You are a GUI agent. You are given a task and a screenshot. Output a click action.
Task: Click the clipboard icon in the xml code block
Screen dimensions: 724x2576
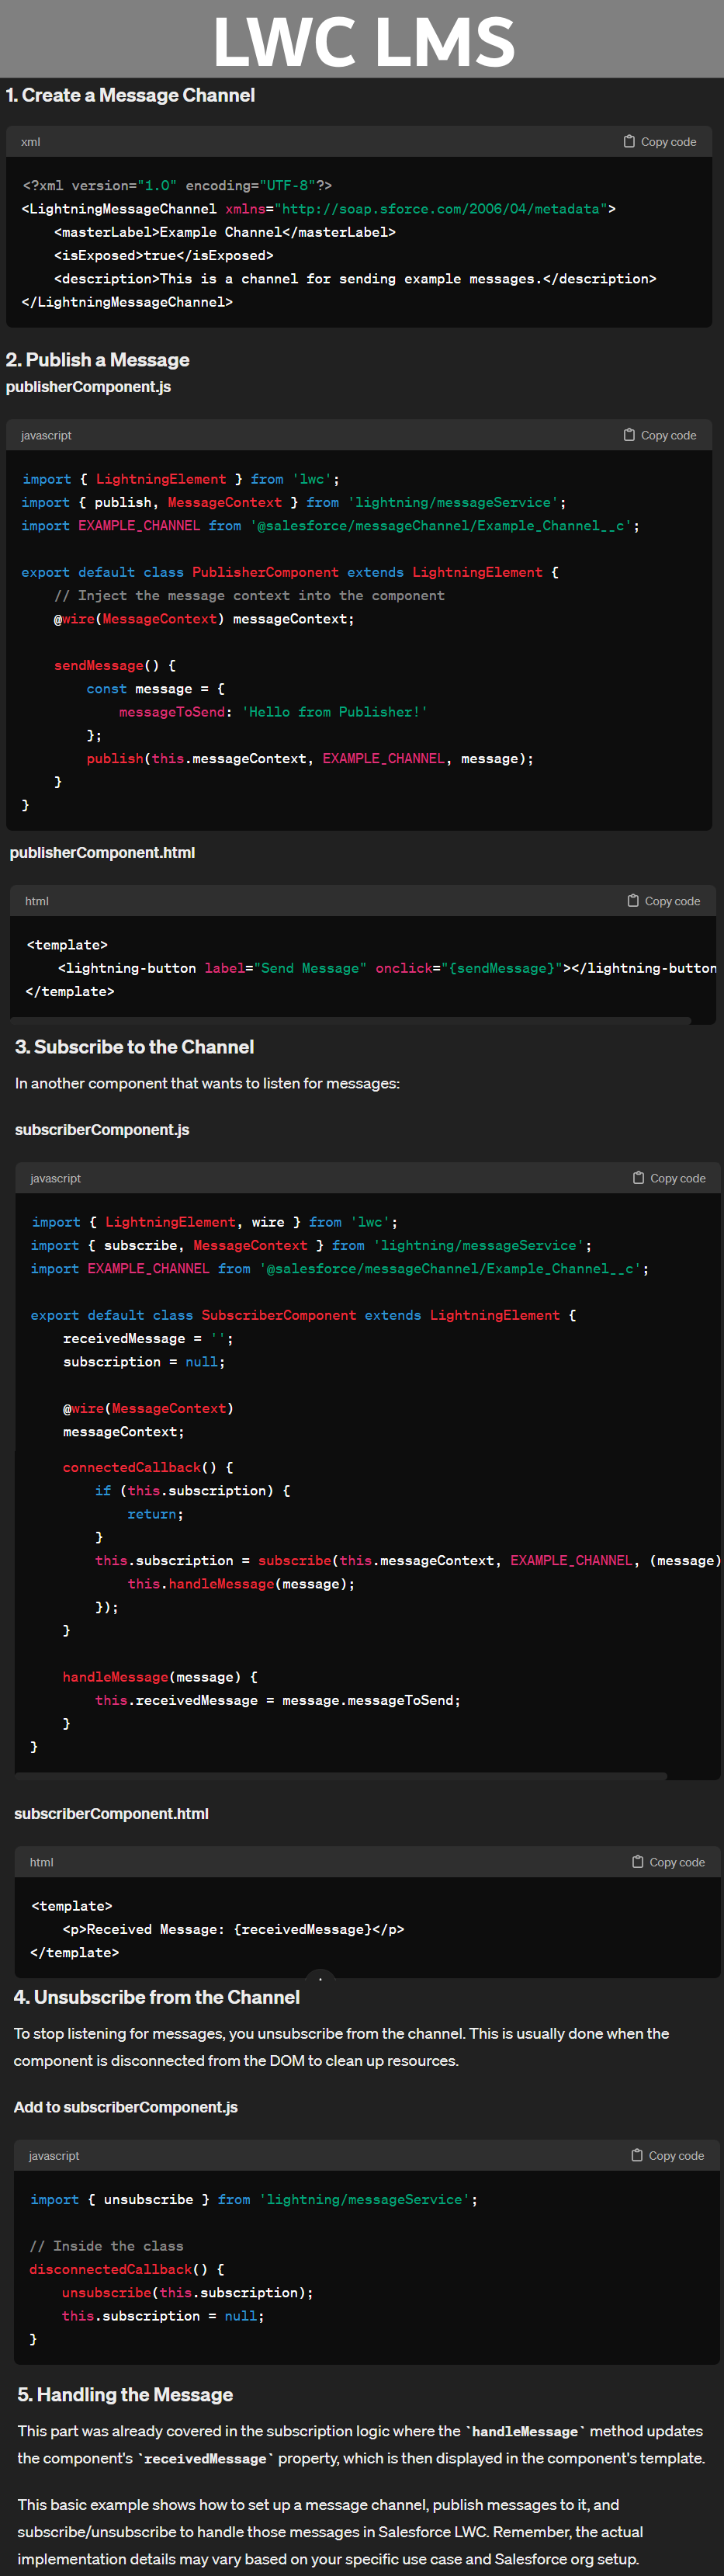(629, 141)
